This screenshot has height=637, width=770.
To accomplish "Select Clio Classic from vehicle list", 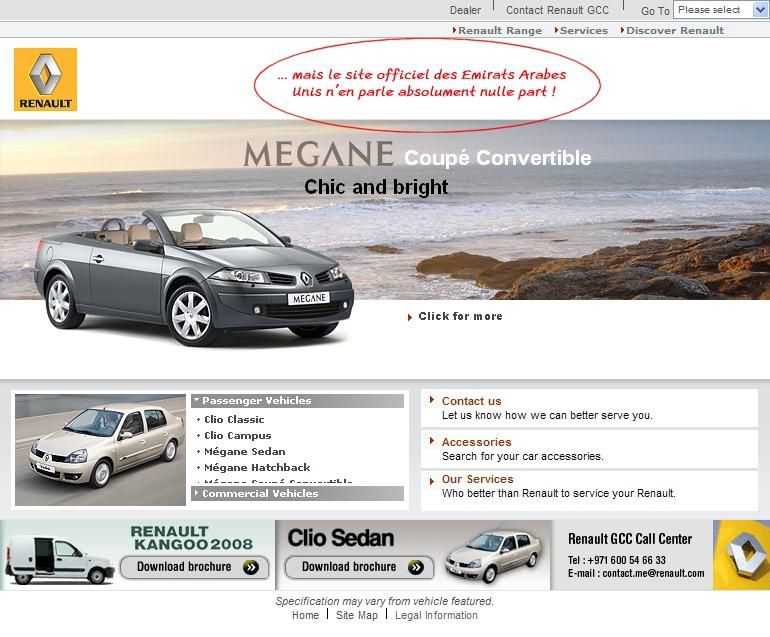I will coord(234,419).
